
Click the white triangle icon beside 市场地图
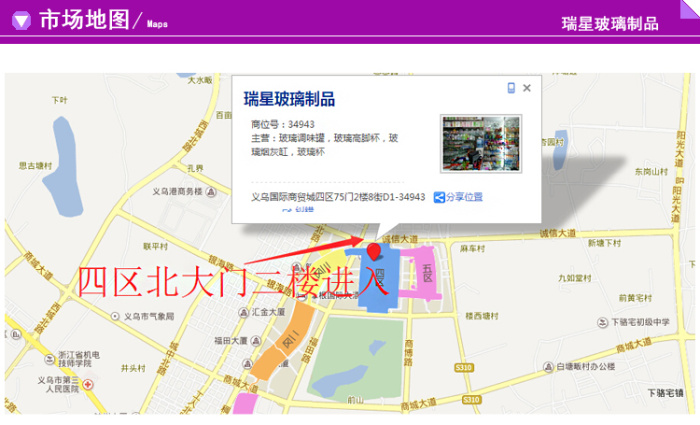[20, 21]
